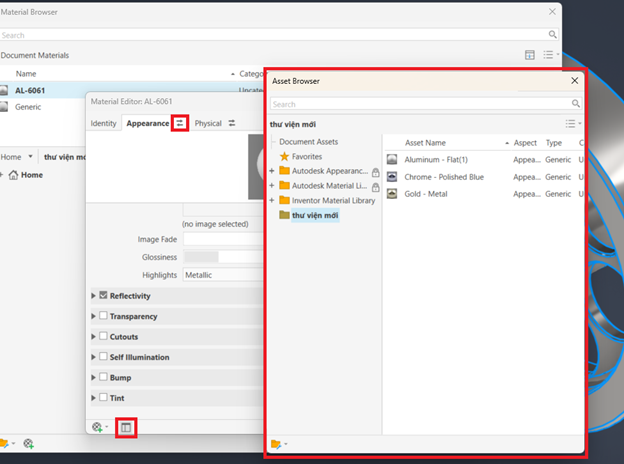Expand Inventor Material Library tree node
Screen dimensions: 624x464
tap(272, 200)
